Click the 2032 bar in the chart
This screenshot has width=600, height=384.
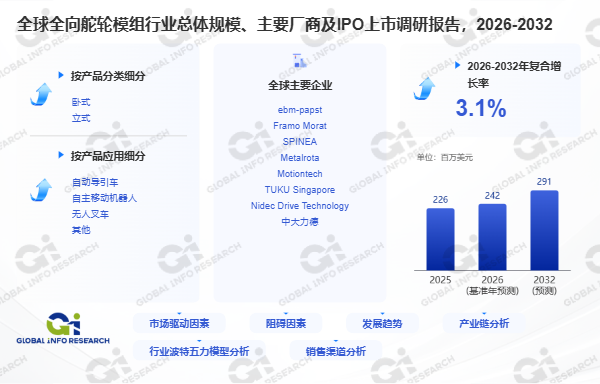click(x=544, y=231)
